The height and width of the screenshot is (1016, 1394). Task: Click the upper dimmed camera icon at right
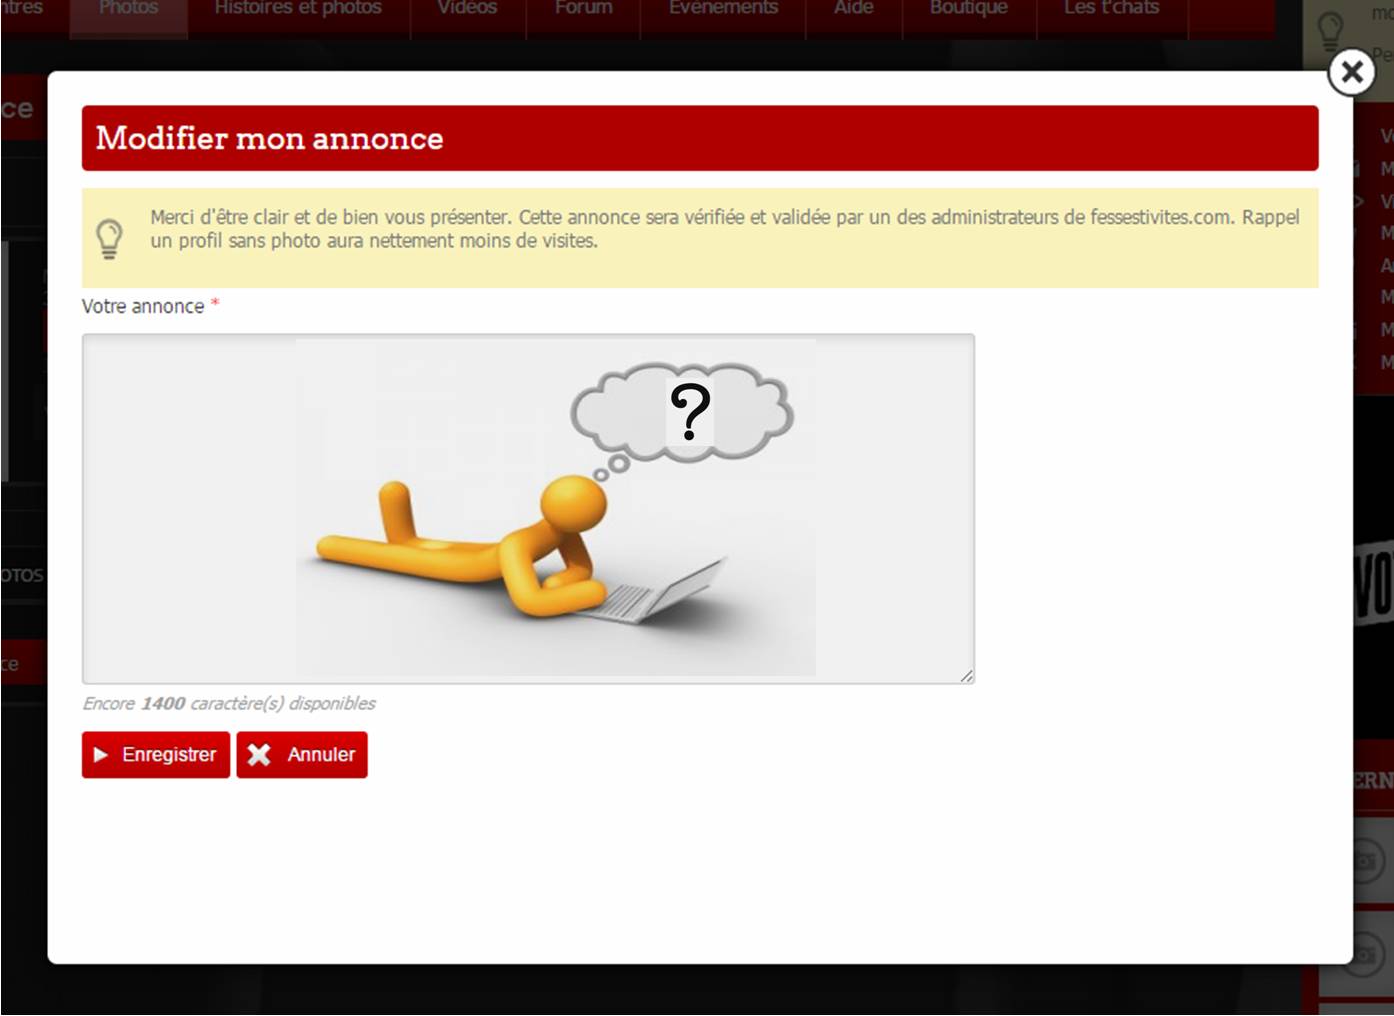click(1366, 861)
